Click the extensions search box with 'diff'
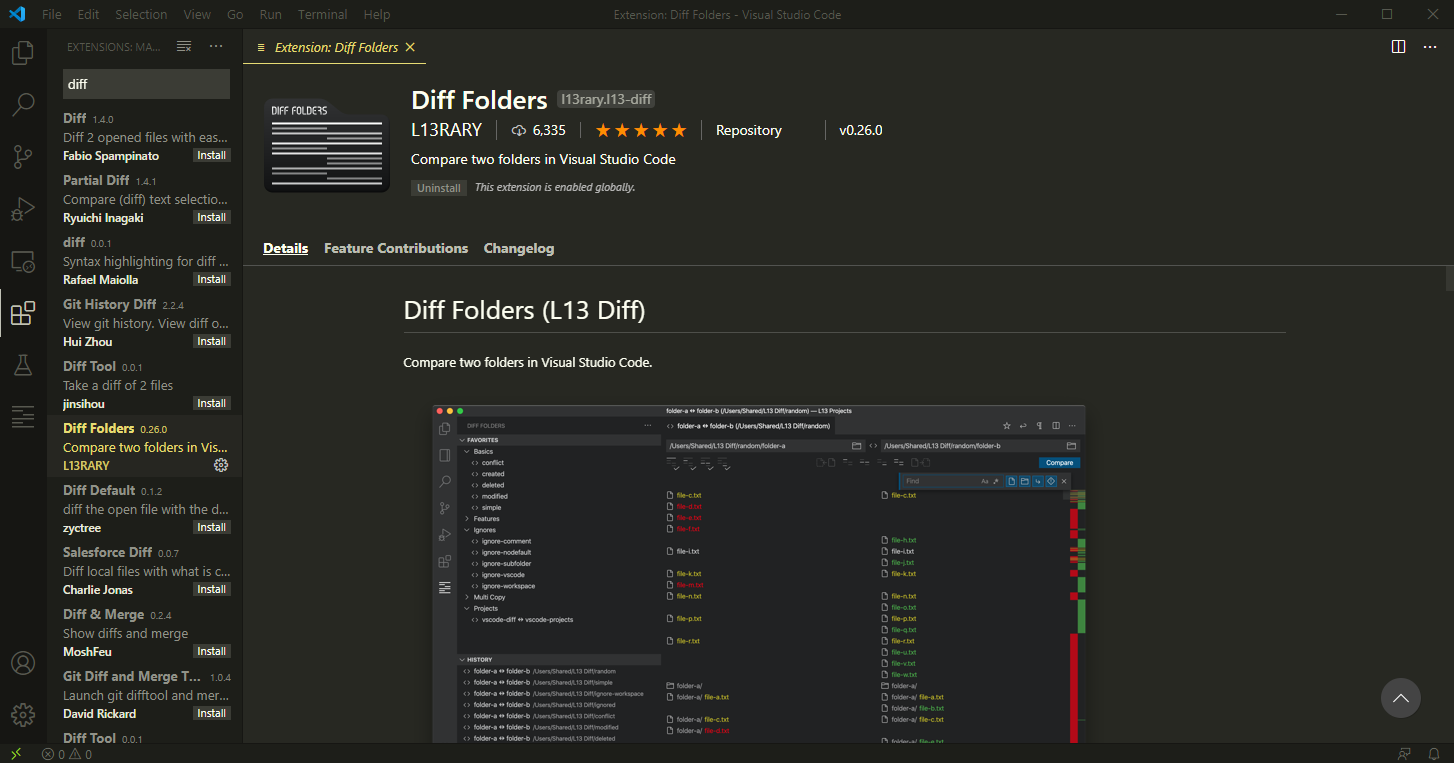1454x763 pixels. (146, 84)
